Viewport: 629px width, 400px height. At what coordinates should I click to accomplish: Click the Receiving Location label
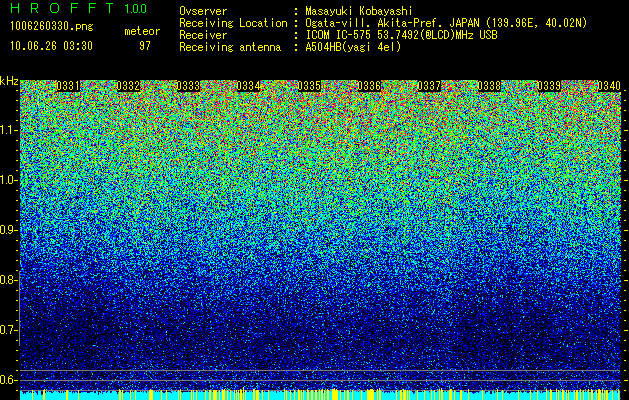pos(233,23)
